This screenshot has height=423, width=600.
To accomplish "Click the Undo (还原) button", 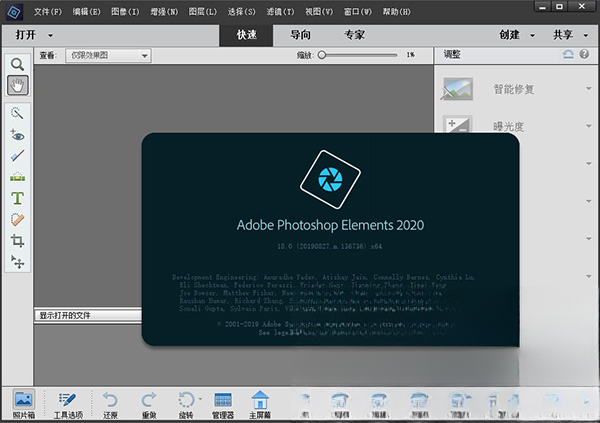I will (110, 404).
